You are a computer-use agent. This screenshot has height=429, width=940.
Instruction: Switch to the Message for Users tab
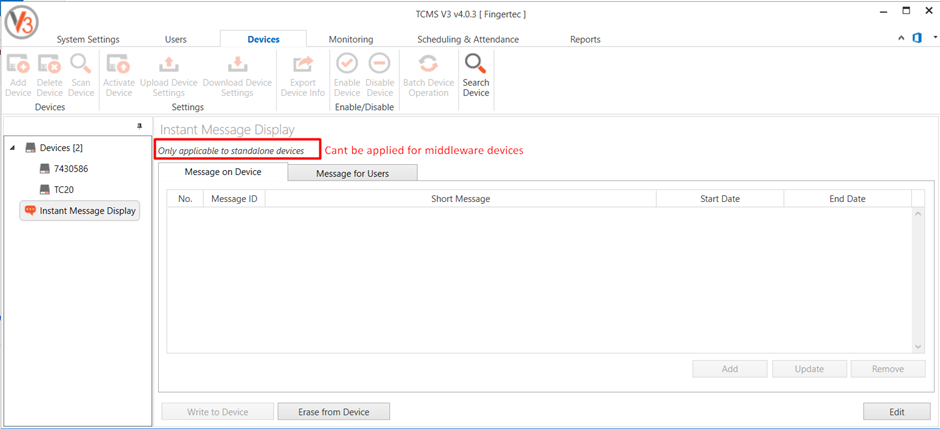click(x=352, y=173)
